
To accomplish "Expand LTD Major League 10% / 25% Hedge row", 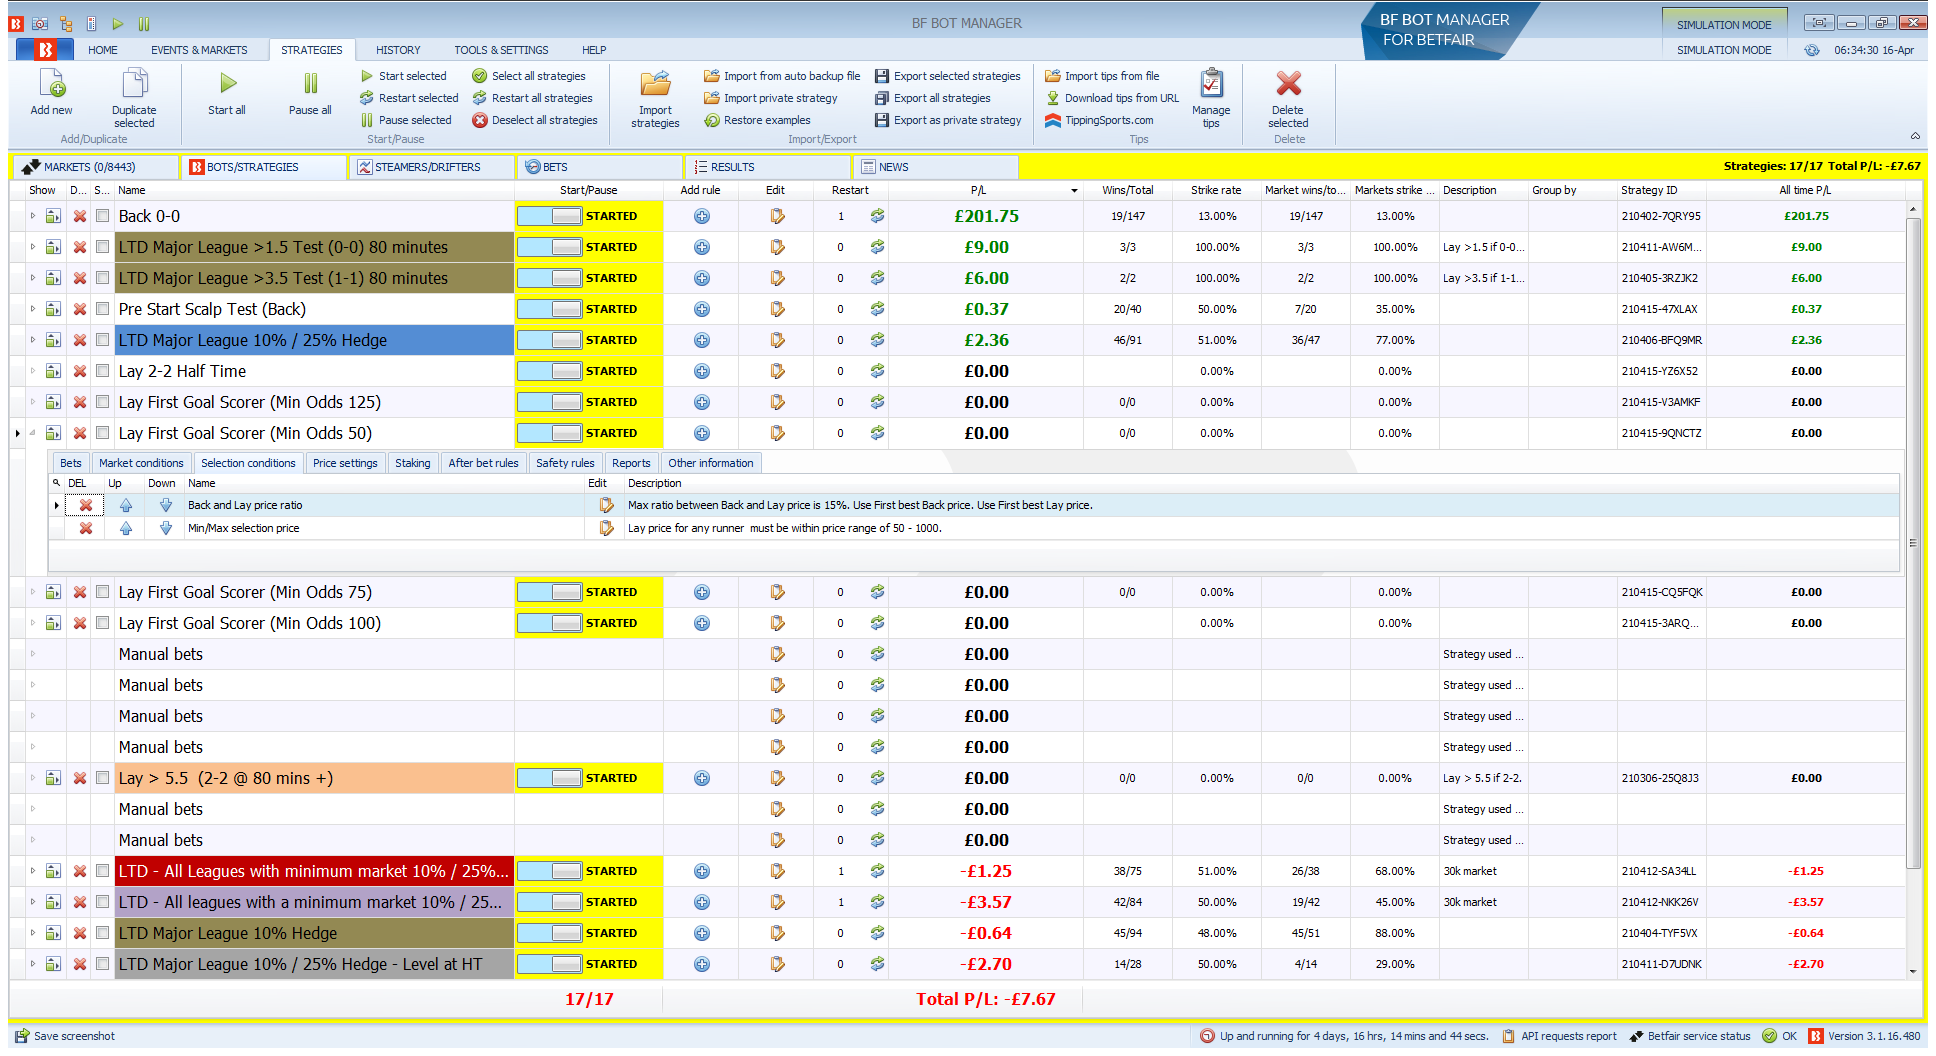I will tap(33, 340).
